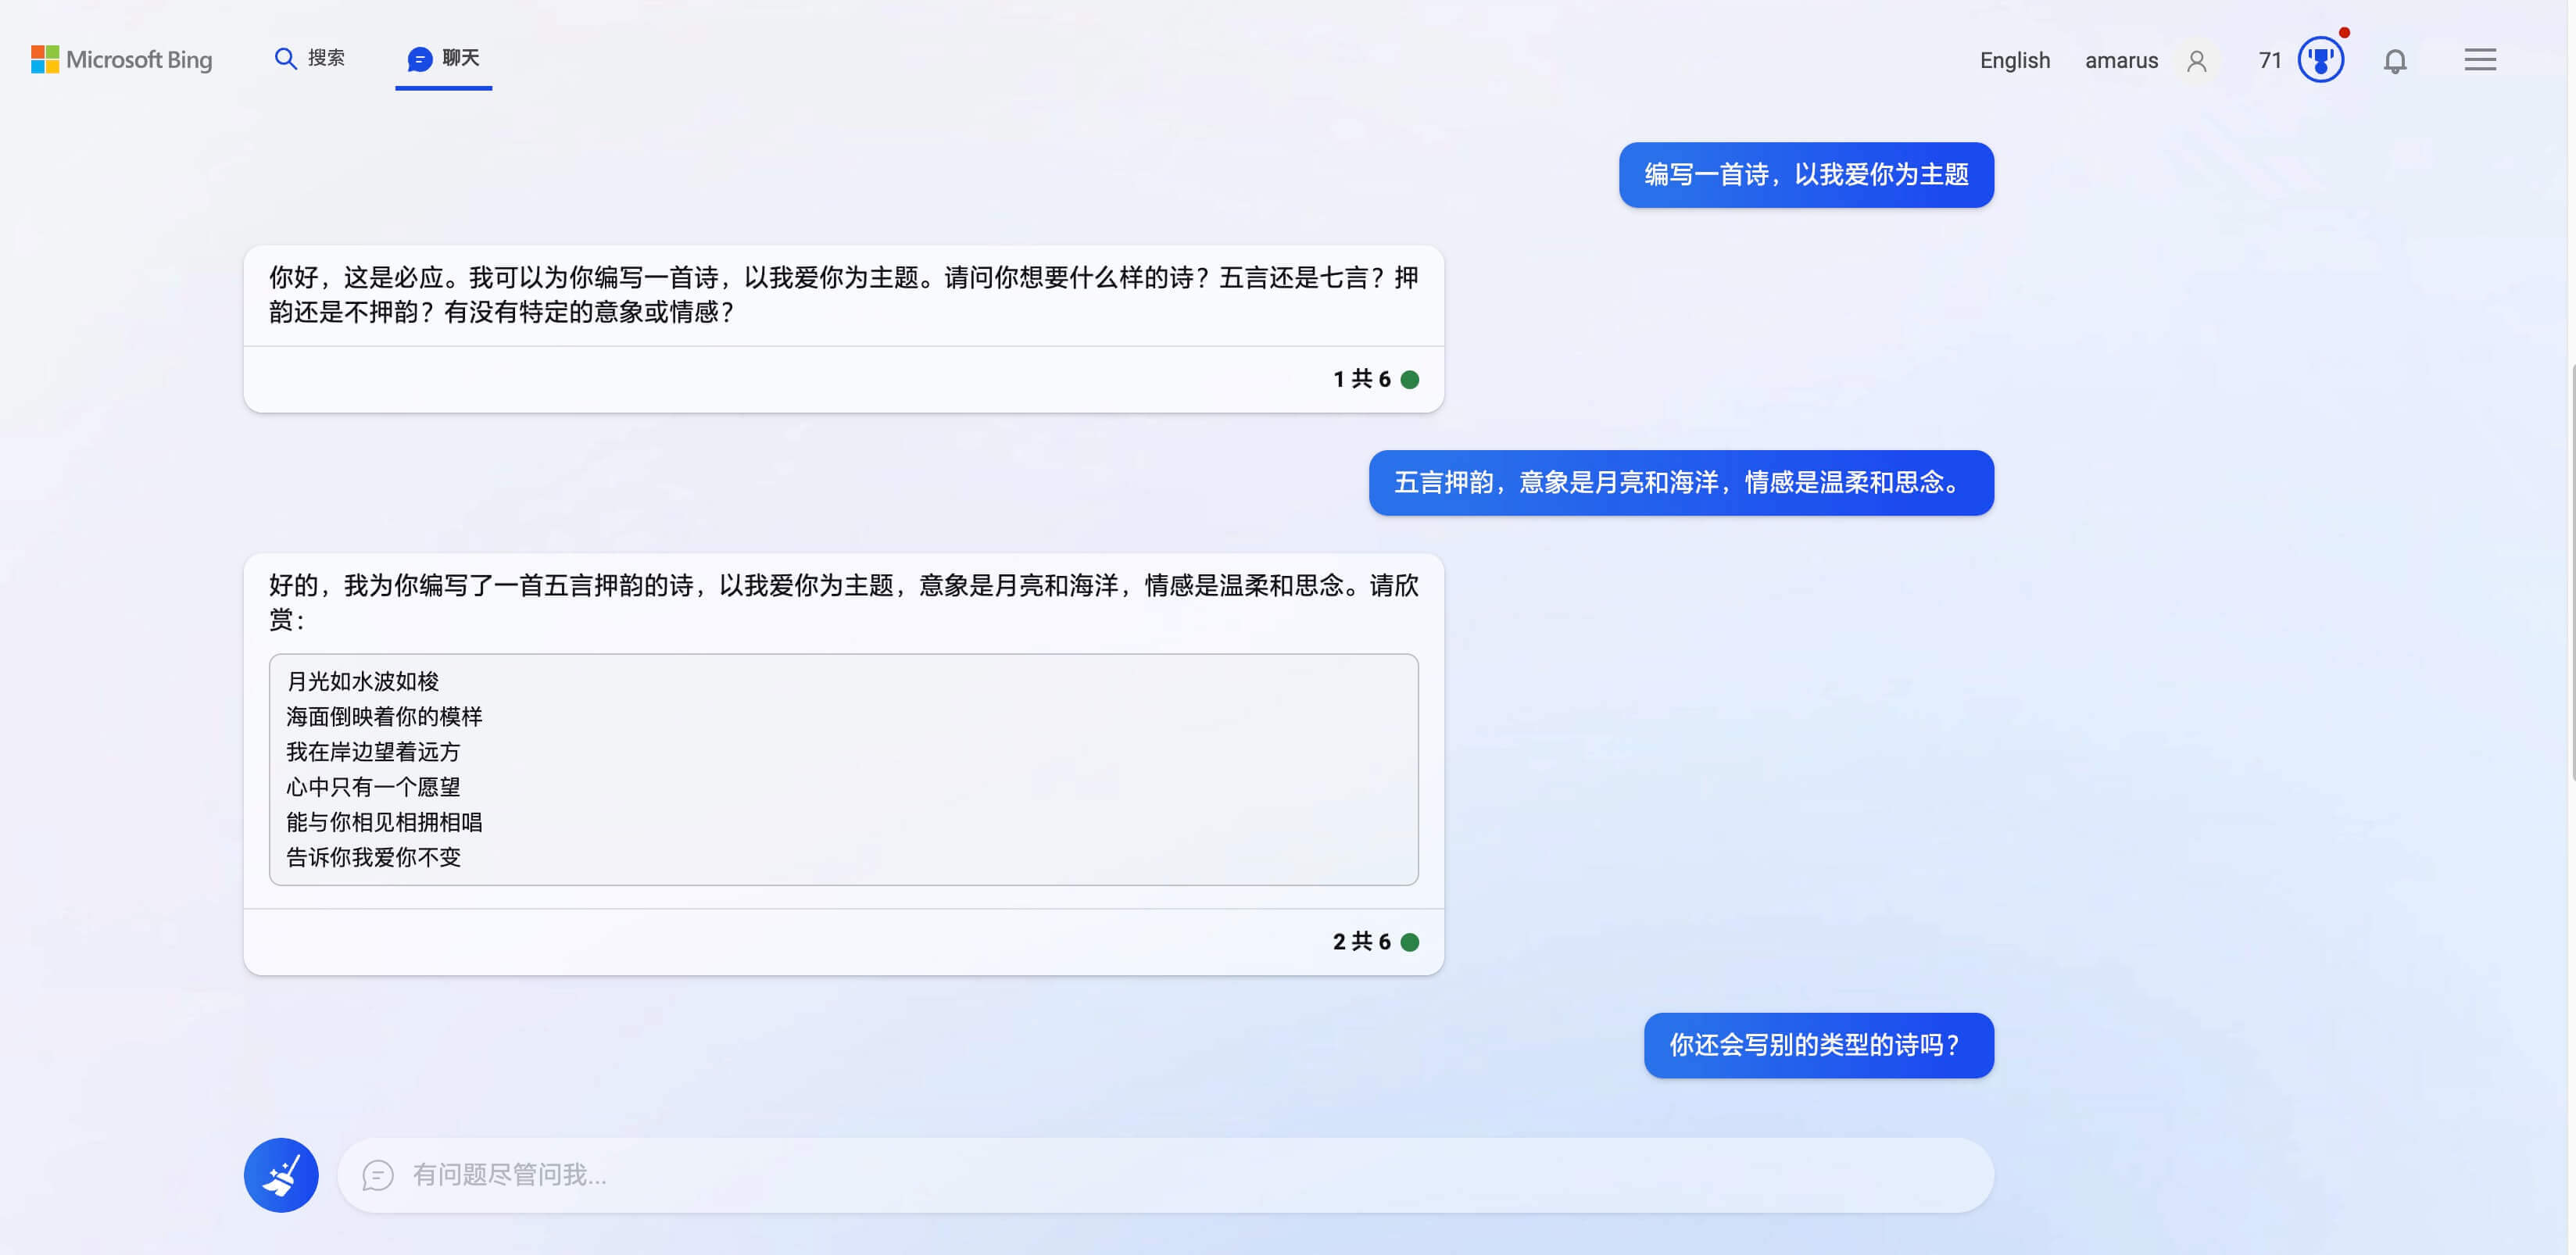Click the chat bubble icon in header
Screen dimensions: 2576x1255
click(420, 59)
